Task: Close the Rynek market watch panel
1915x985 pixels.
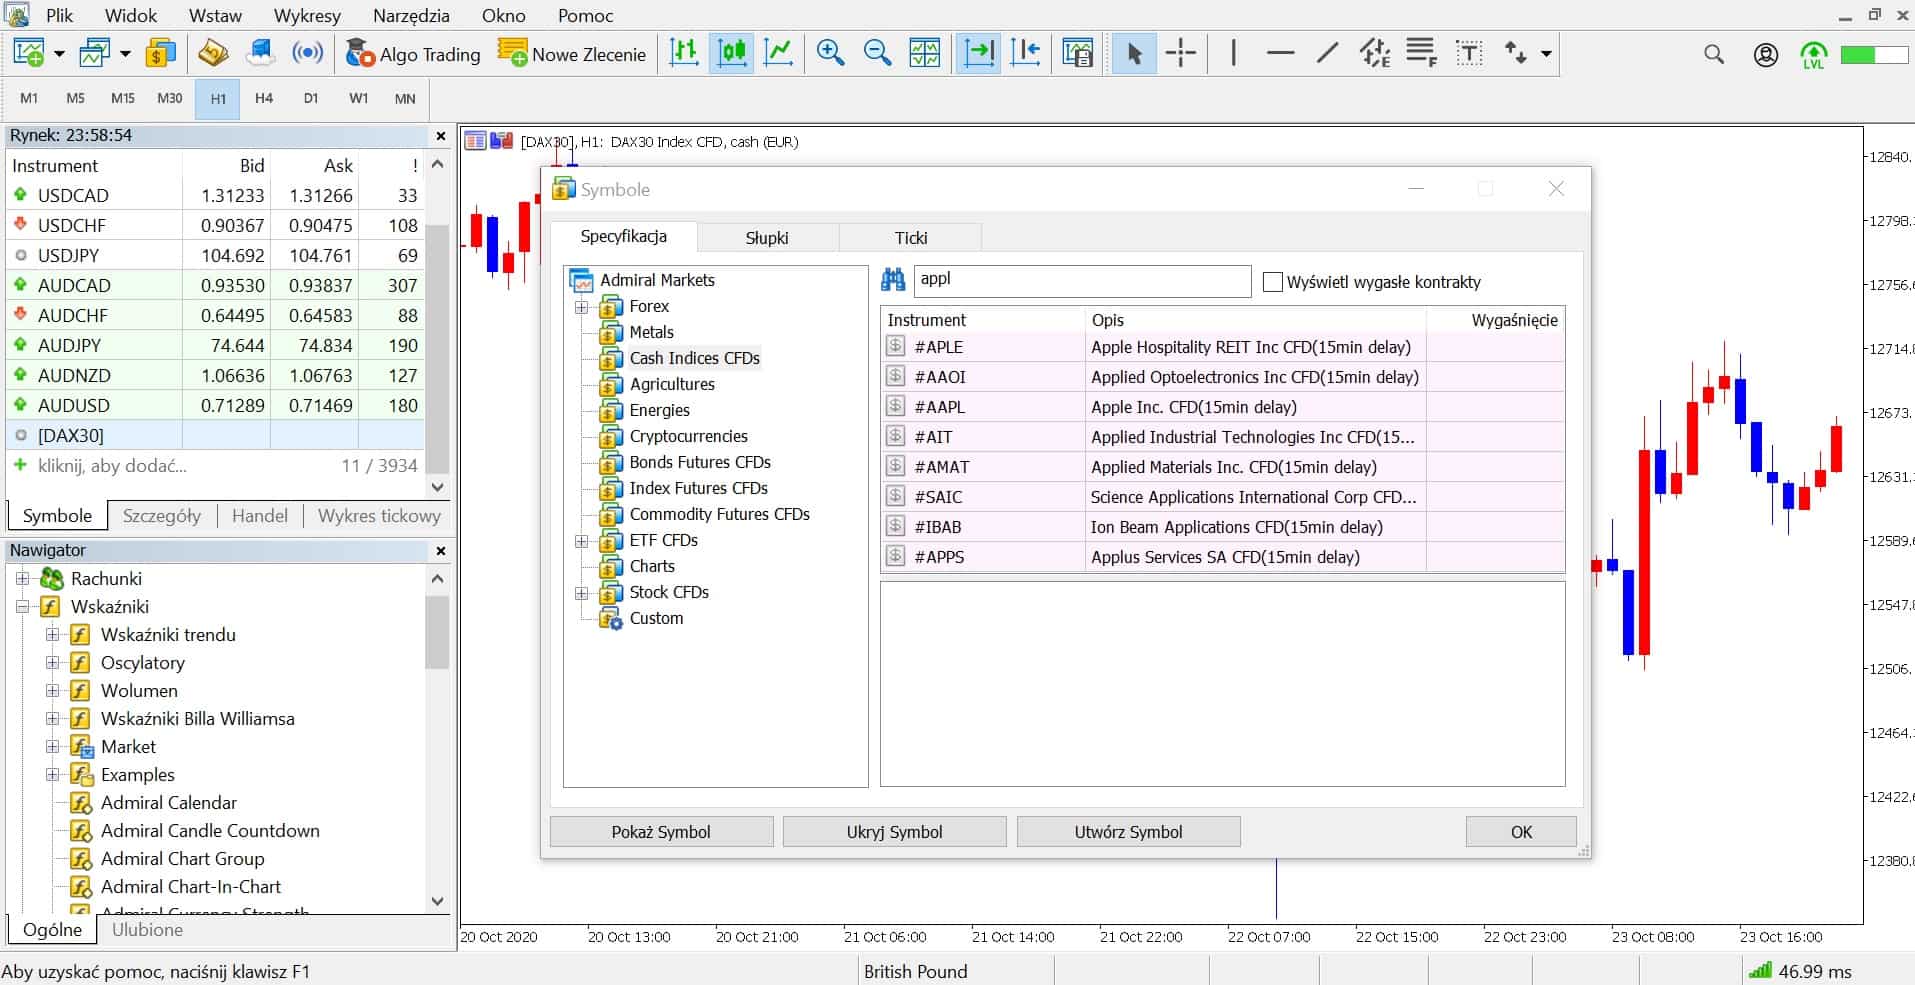Action: pyautogui.click(x=441, y=136)
